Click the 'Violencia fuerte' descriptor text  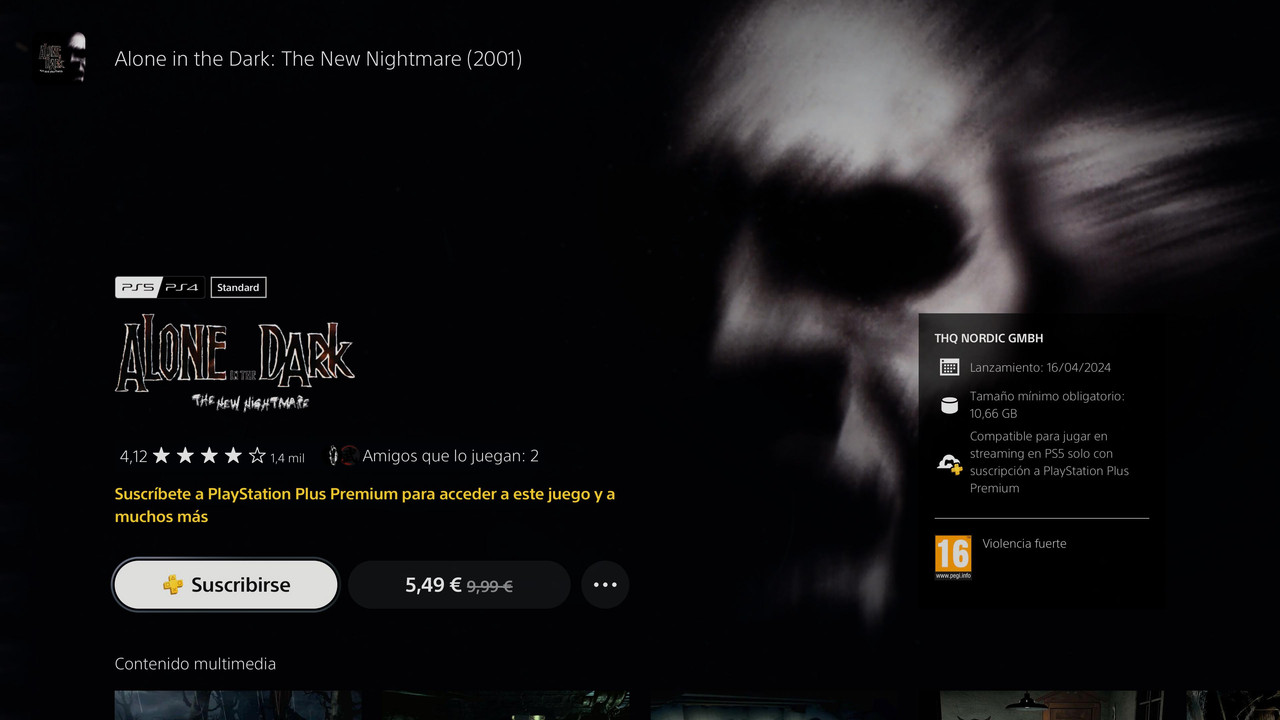pyautogui.click(x=1024, y=544)
